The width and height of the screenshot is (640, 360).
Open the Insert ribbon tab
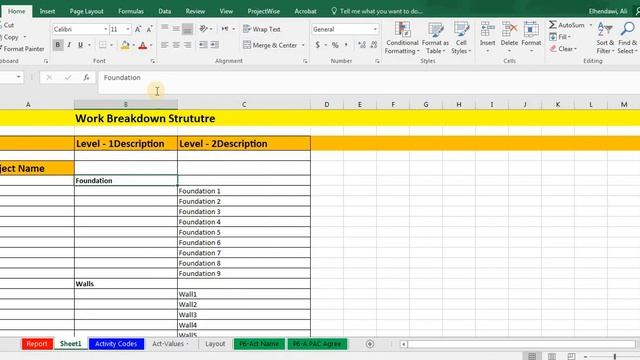[x=47, y=11]
